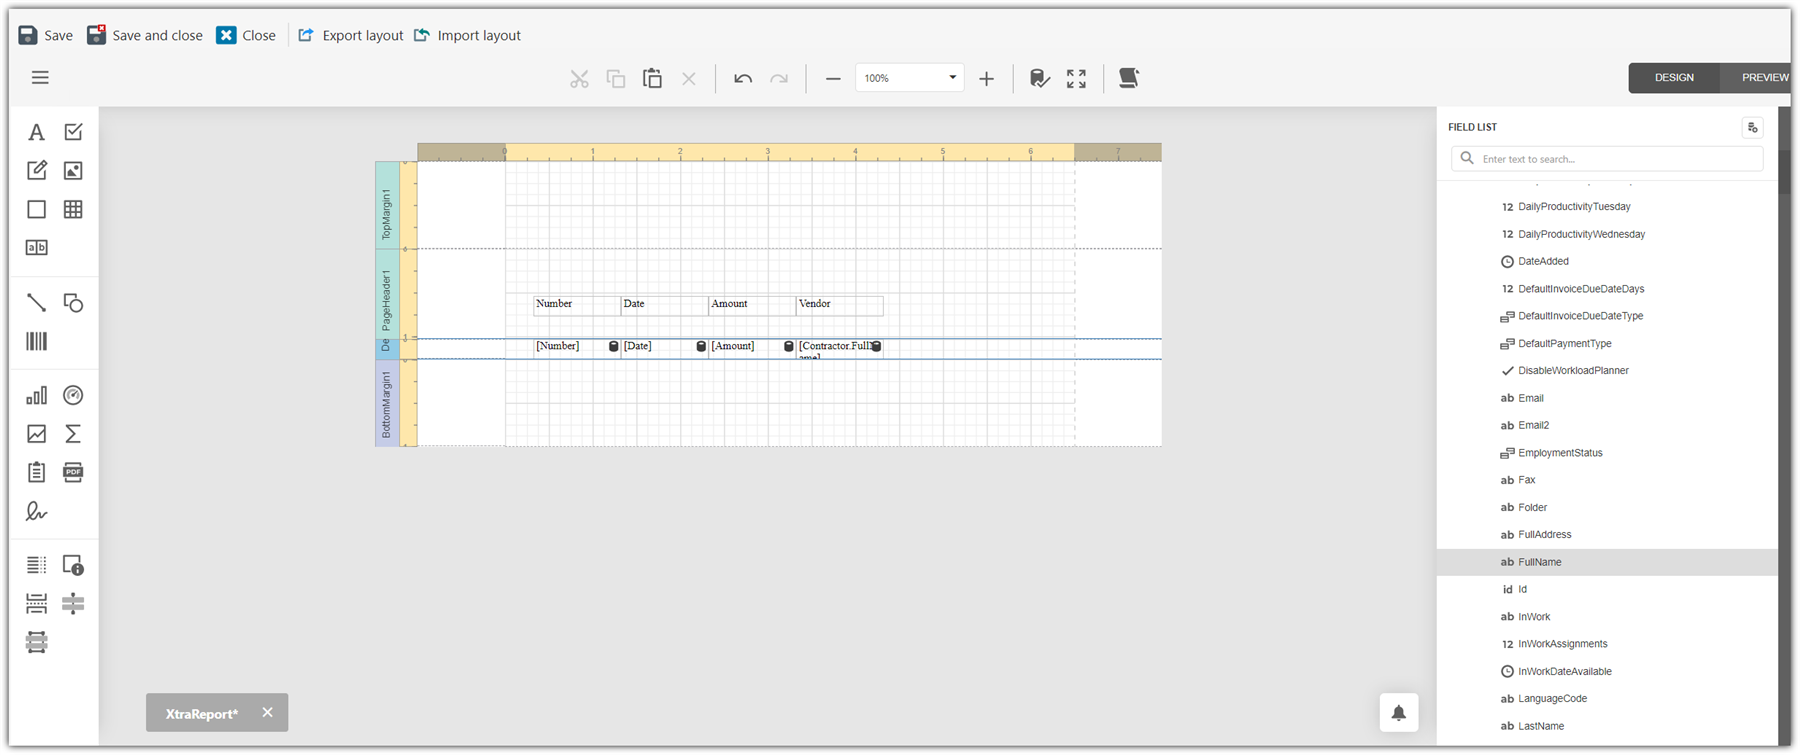
Task: Click the scroll-shaped icon after Full Screen
Action: point(1129,78)
